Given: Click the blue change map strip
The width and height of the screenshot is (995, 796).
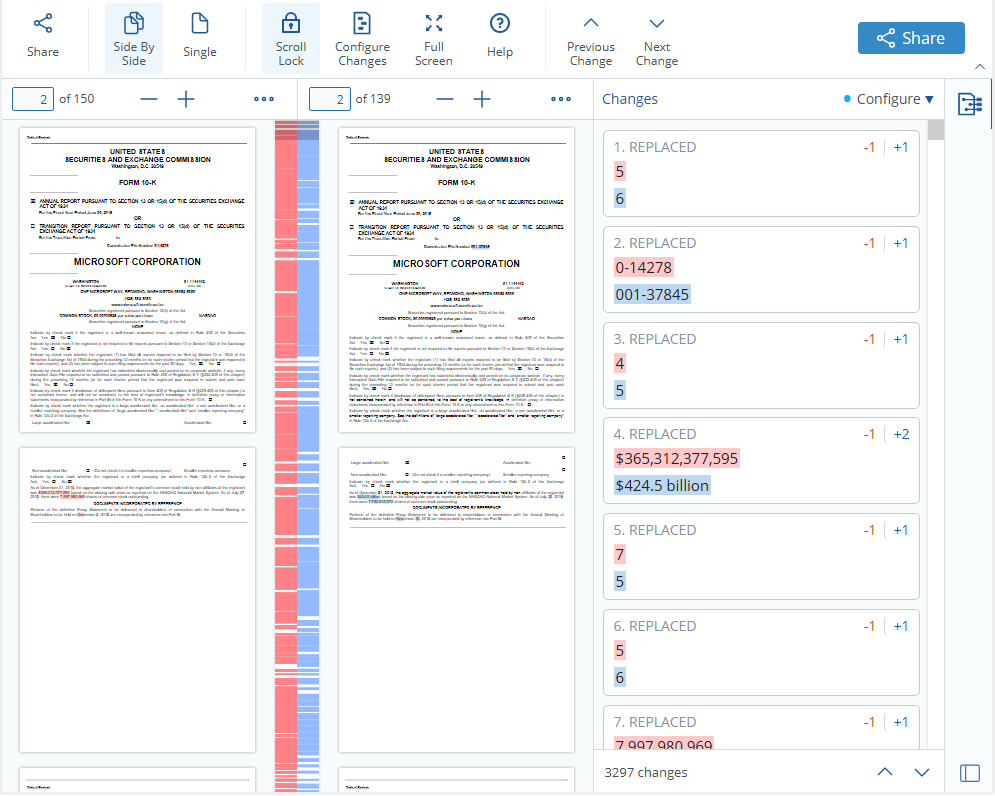Looking at the screenshot, I should (308, 456).
